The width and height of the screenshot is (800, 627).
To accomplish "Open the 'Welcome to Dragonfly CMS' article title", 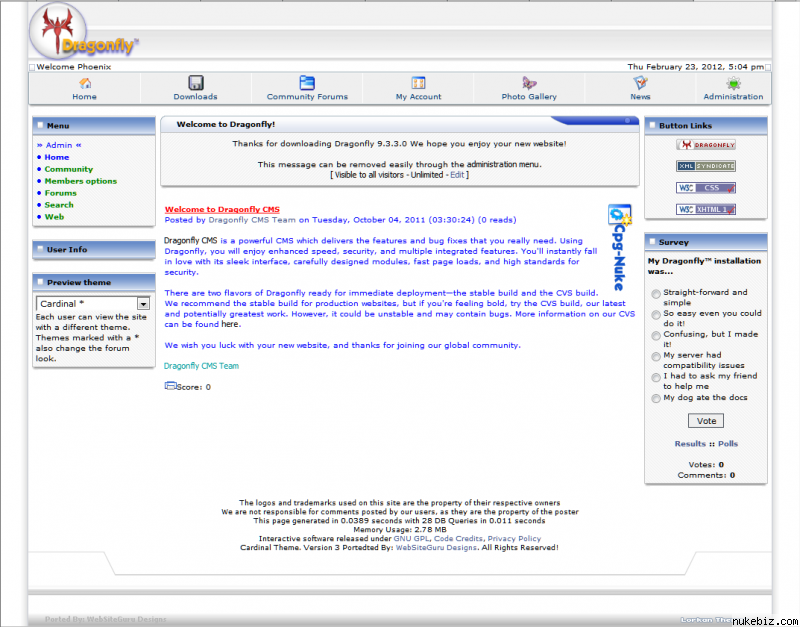I will coord(222,209).
